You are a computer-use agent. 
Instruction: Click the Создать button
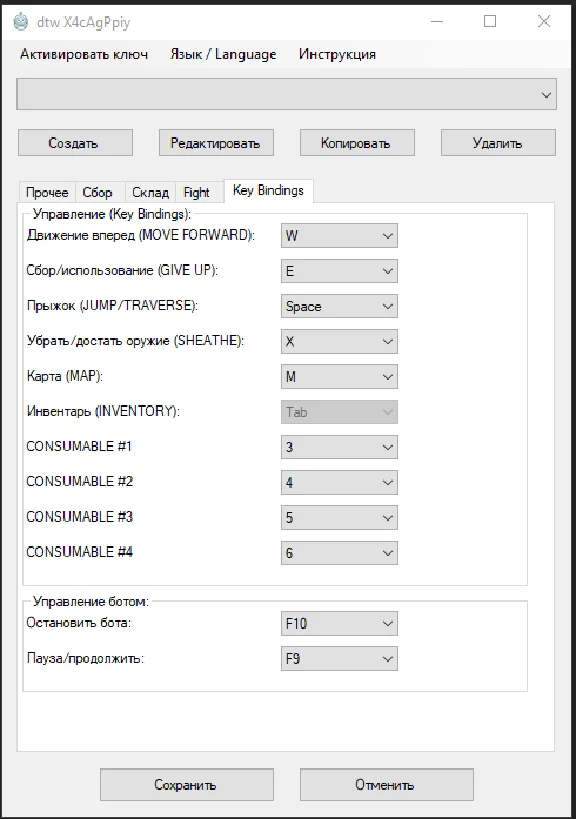[75, 143]
